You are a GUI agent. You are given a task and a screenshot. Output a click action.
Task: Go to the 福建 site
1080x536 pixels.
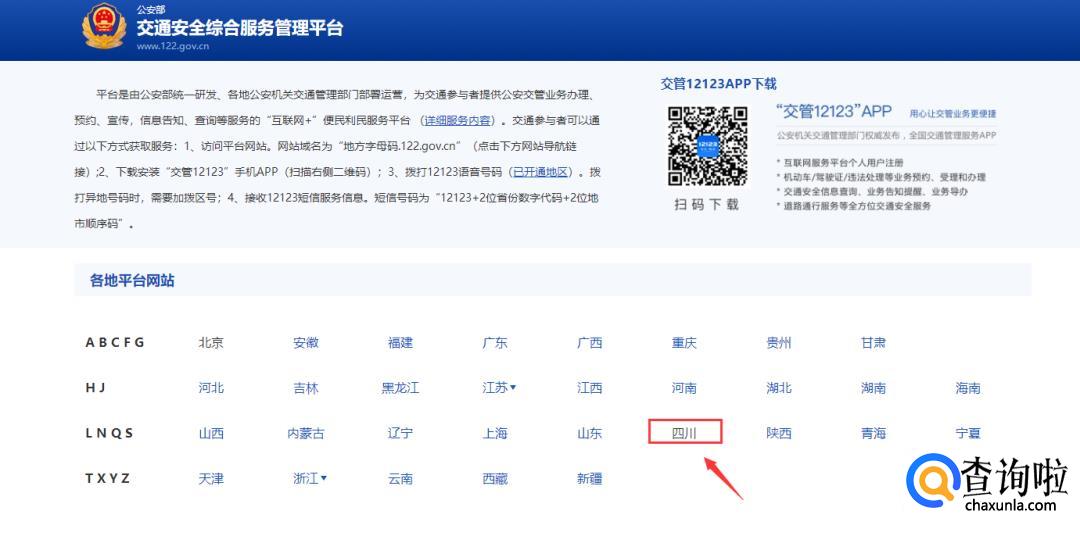pyautogui.click(x=400, y=342)
